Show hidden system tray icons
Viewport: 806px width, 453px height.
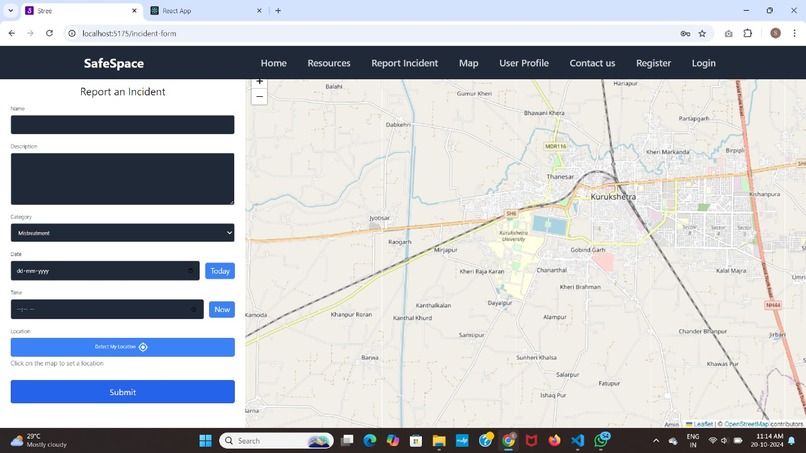coord(656,441)
